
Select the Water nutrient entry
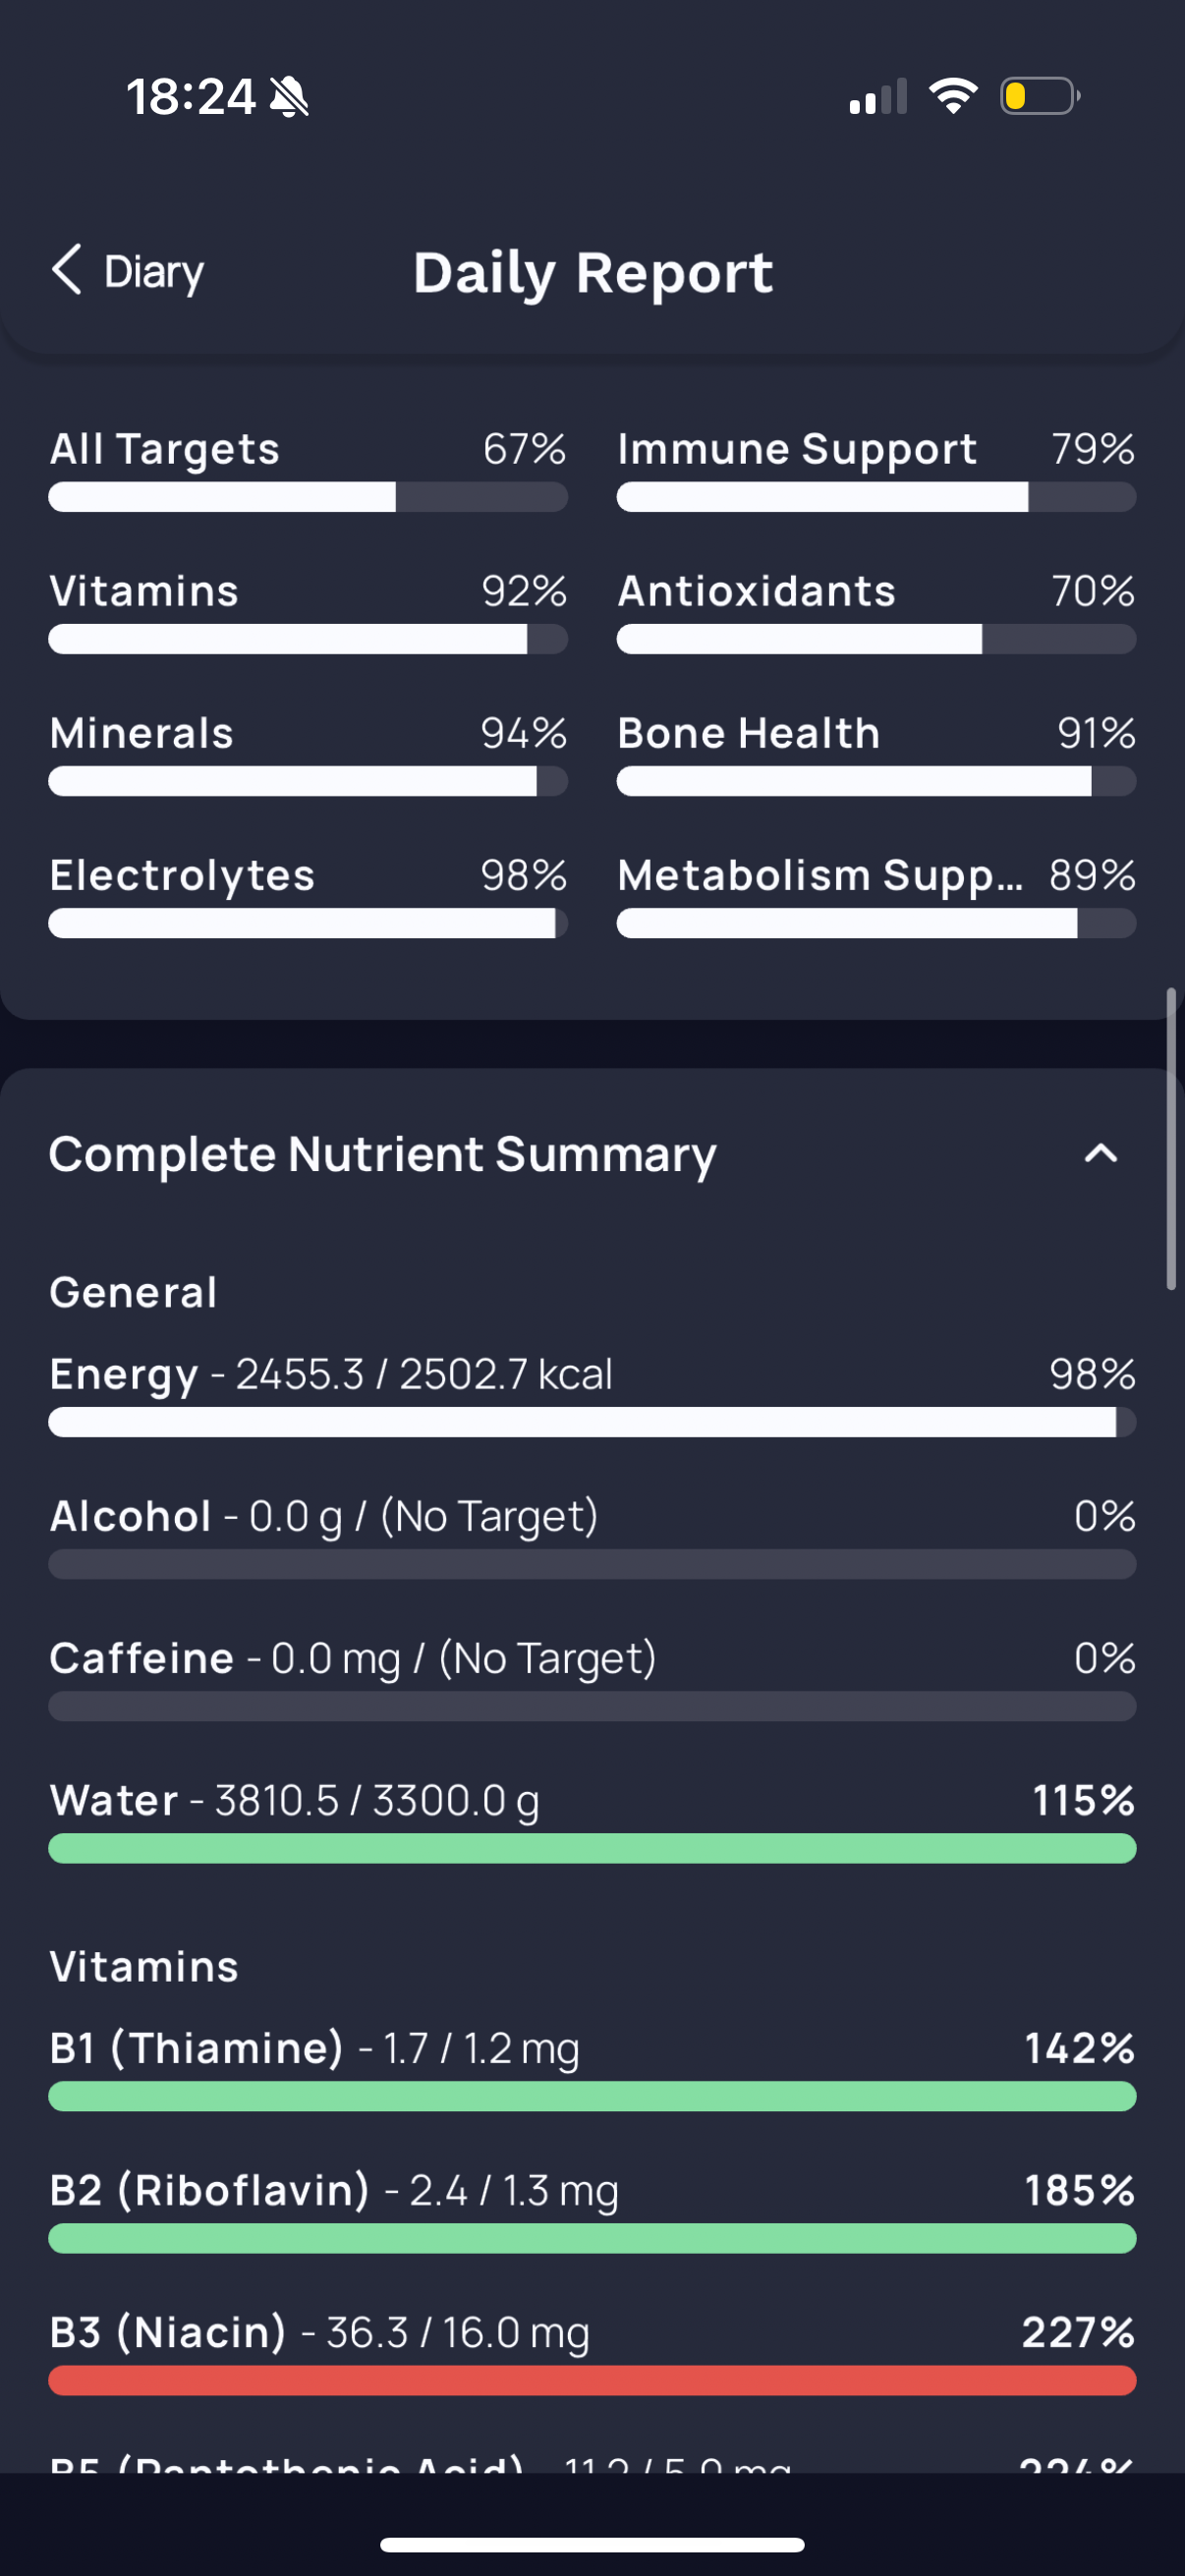coord(592,1820)
